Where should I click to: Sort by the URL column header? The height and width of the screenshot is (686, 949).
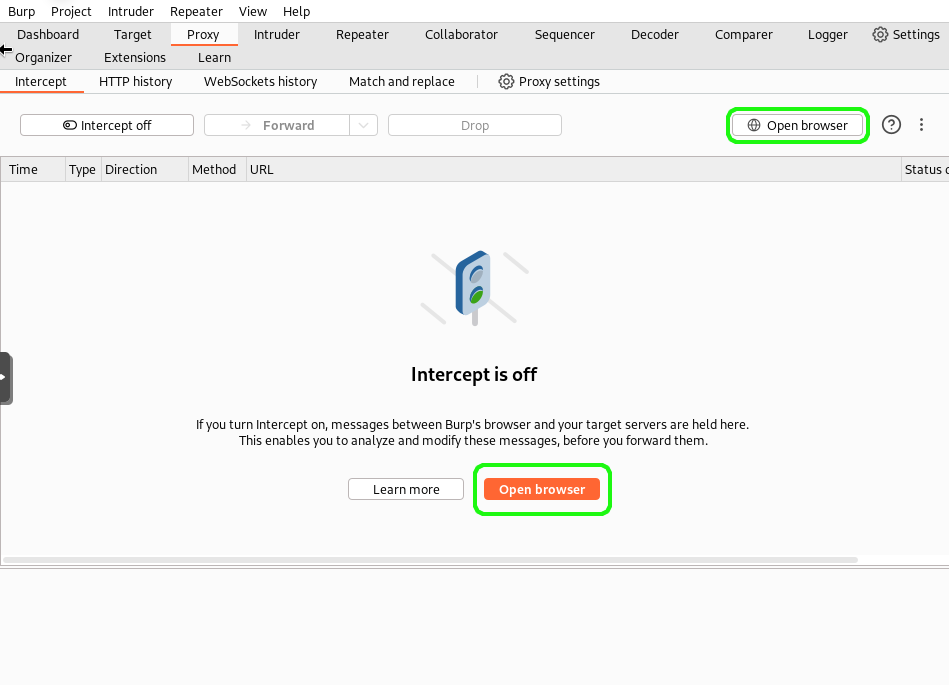tap(574, 170)
